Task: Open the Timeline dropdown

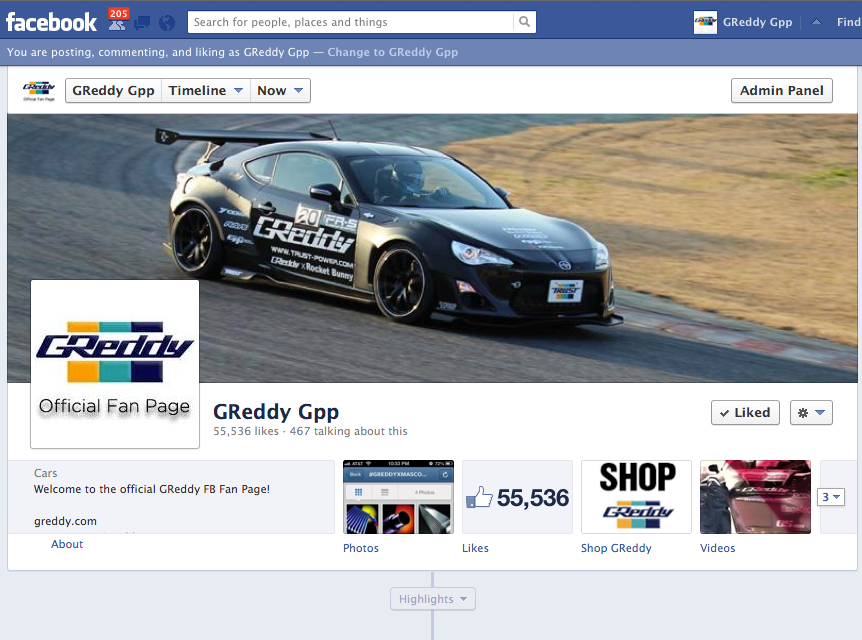Action: coord(206,91)
